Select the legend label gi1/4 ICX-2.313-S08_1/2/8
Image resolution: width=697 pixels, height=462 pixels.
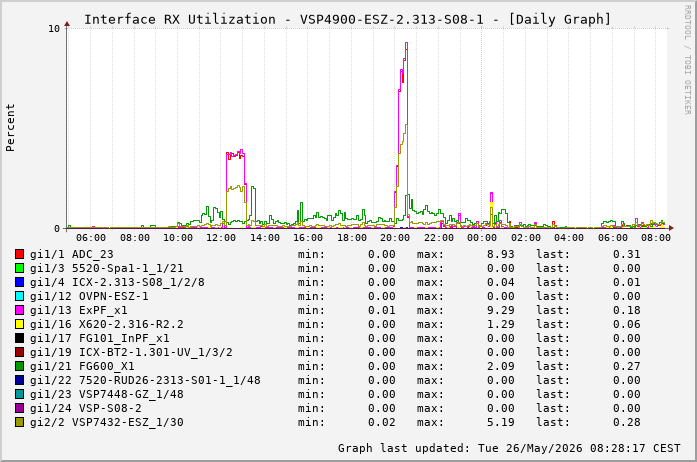tap(117, 282)
